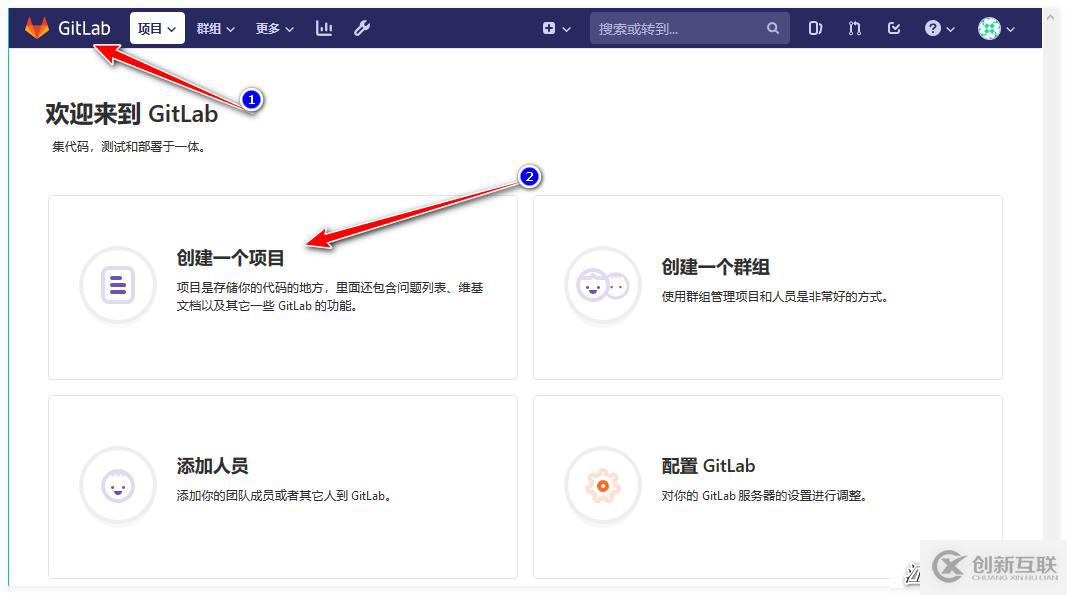Click the group faces icon
Screen dimensions: 1067x595
[603, 285]
